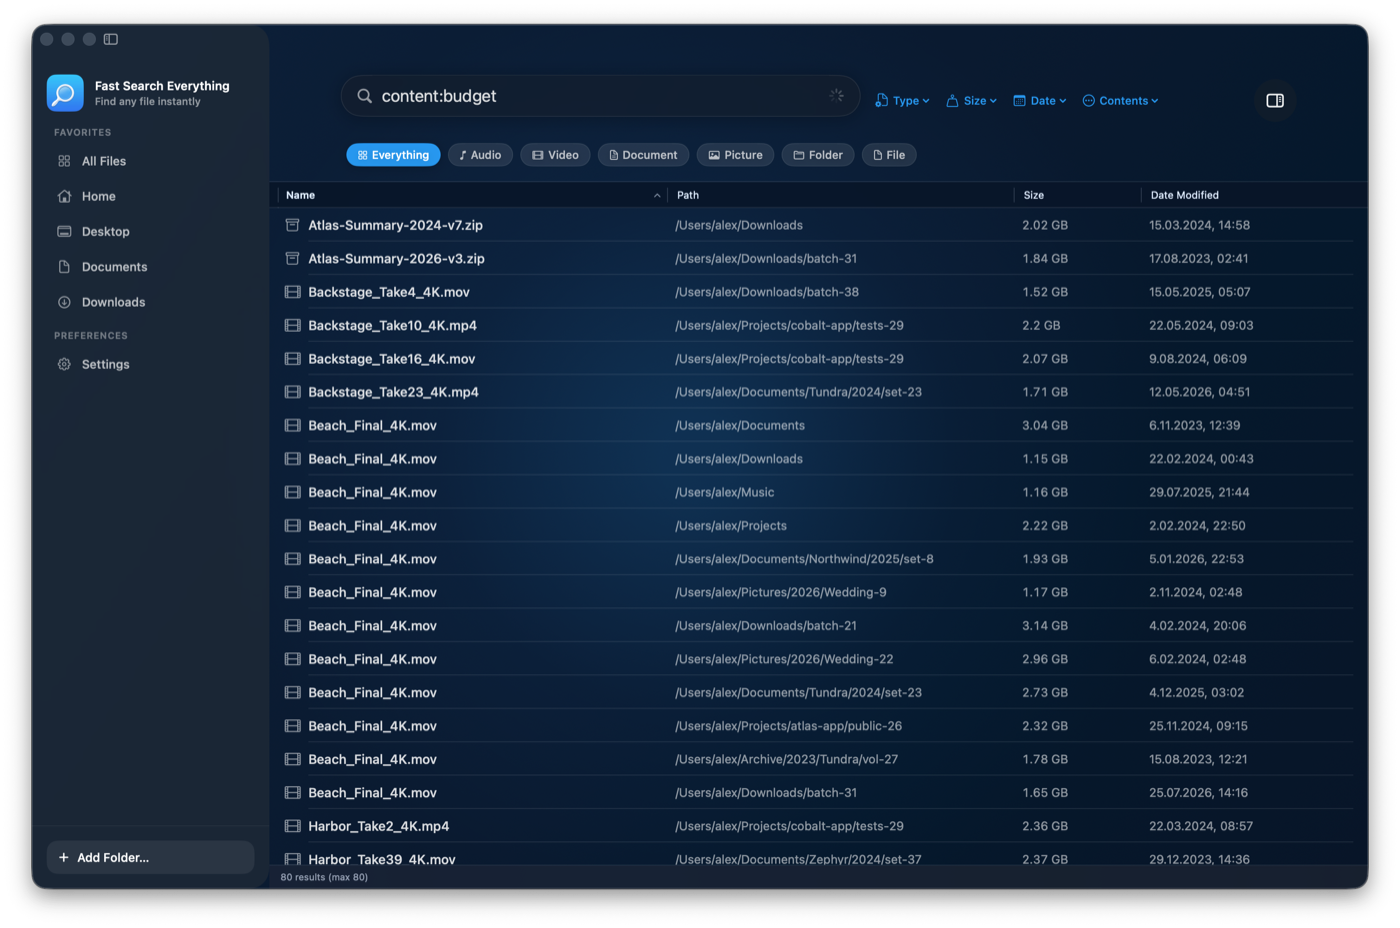Screen dimensions: 1400x928
Task: Open the Type filter dropdown
Action: [x=902, y=101]
